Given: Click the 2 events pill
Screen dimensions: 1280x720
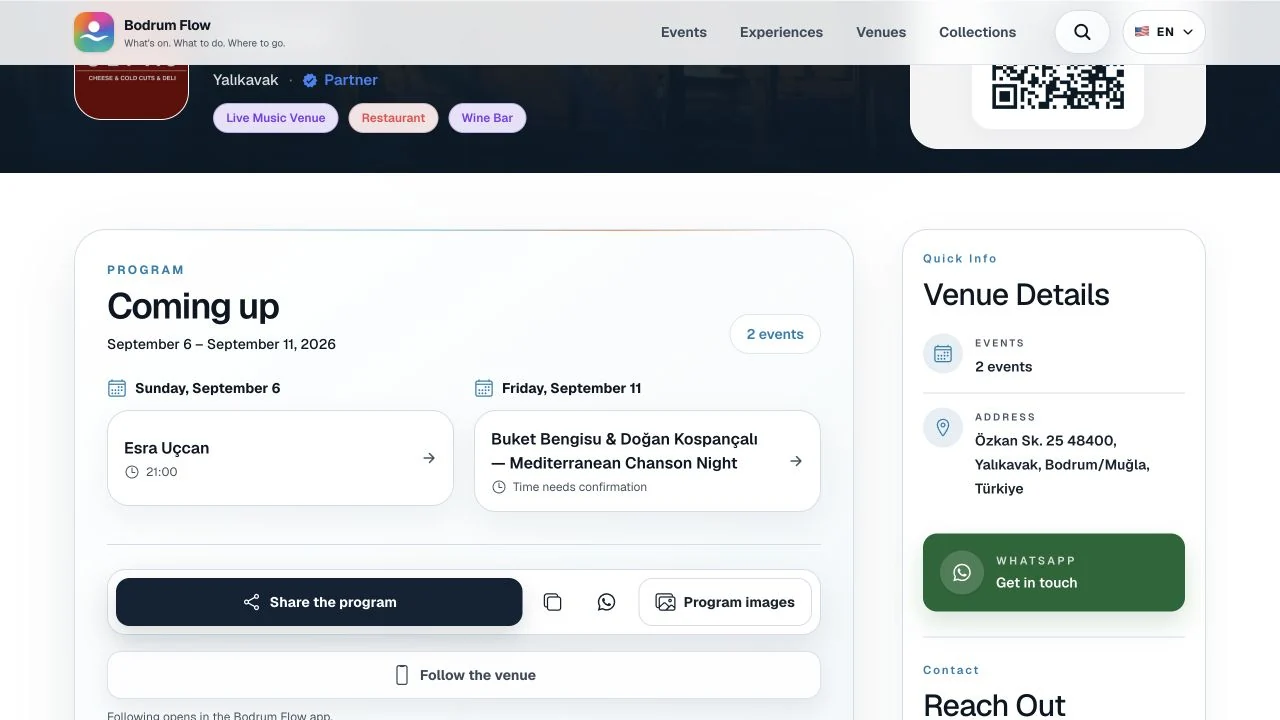Looking at the screenshot, I should click(775, 334).
